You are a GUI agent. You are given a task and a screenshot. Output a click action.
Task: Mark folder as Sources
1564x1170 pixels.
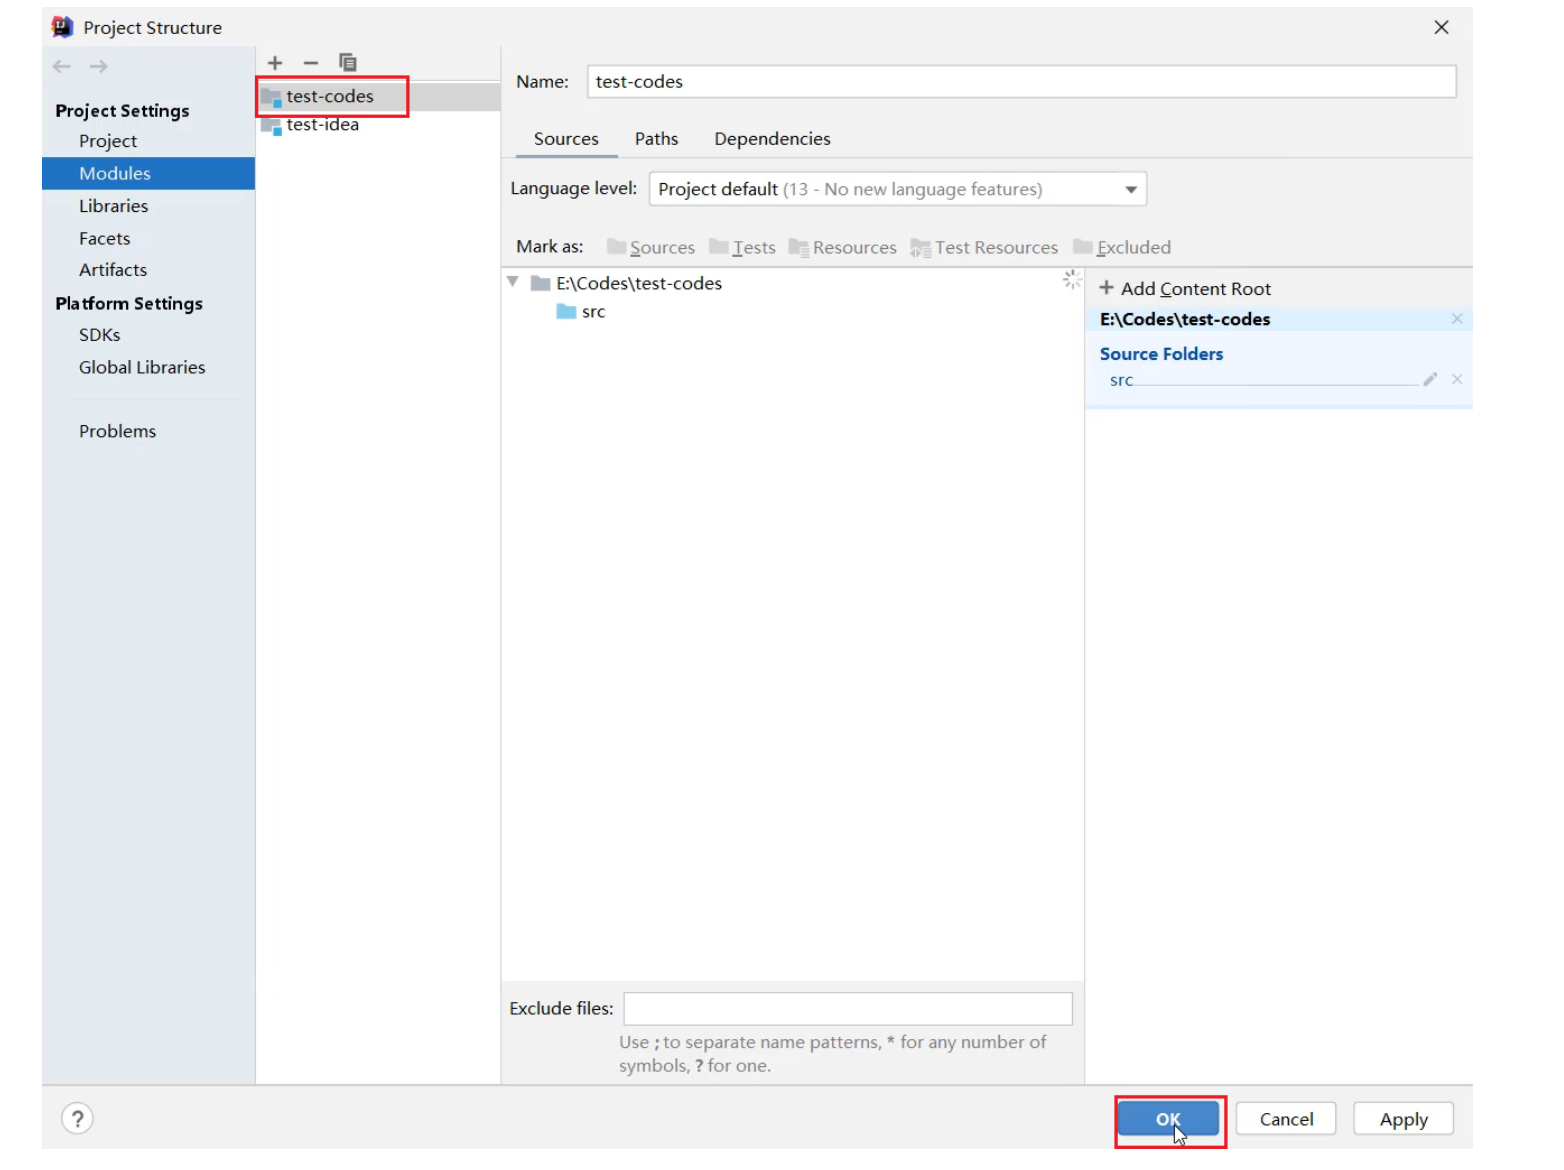click(x=651, y=247)
